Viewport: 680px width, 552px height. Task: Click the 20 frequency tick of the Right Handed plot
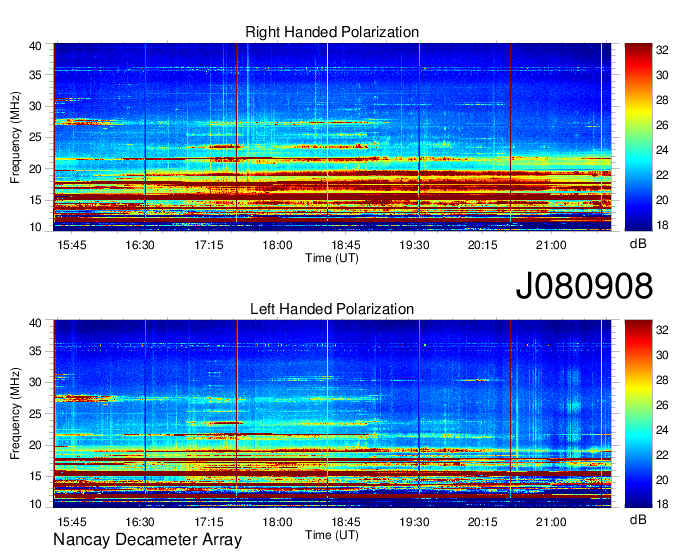[35, 169]
